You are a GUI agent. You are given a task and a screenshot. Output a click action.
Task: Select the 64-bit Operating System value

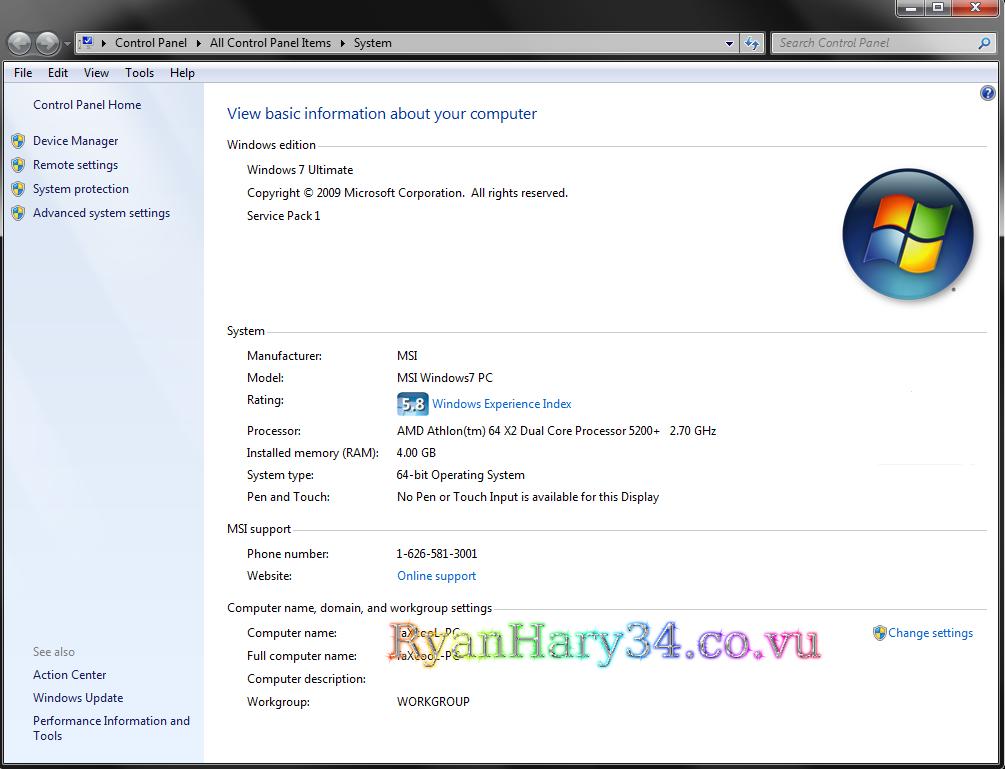(x=460, y=475)
